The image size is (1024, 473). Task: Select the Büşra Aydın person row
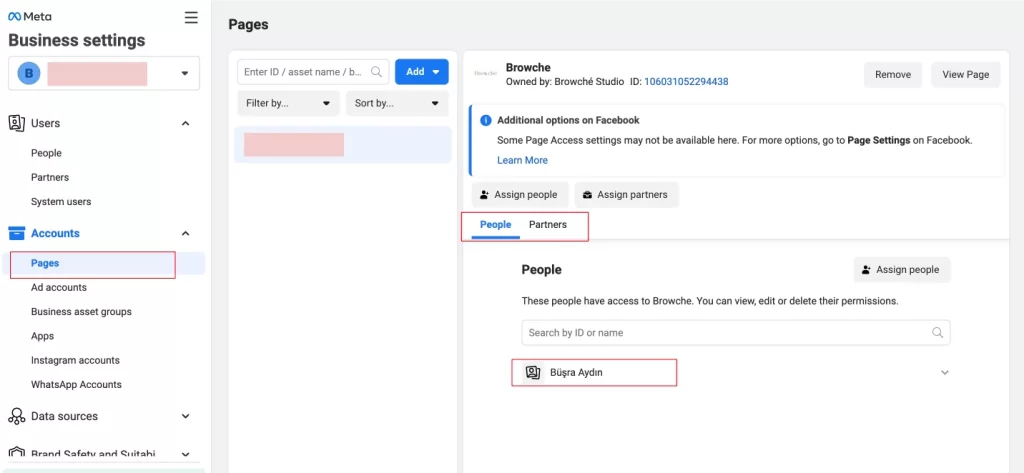tap(735, 372)
